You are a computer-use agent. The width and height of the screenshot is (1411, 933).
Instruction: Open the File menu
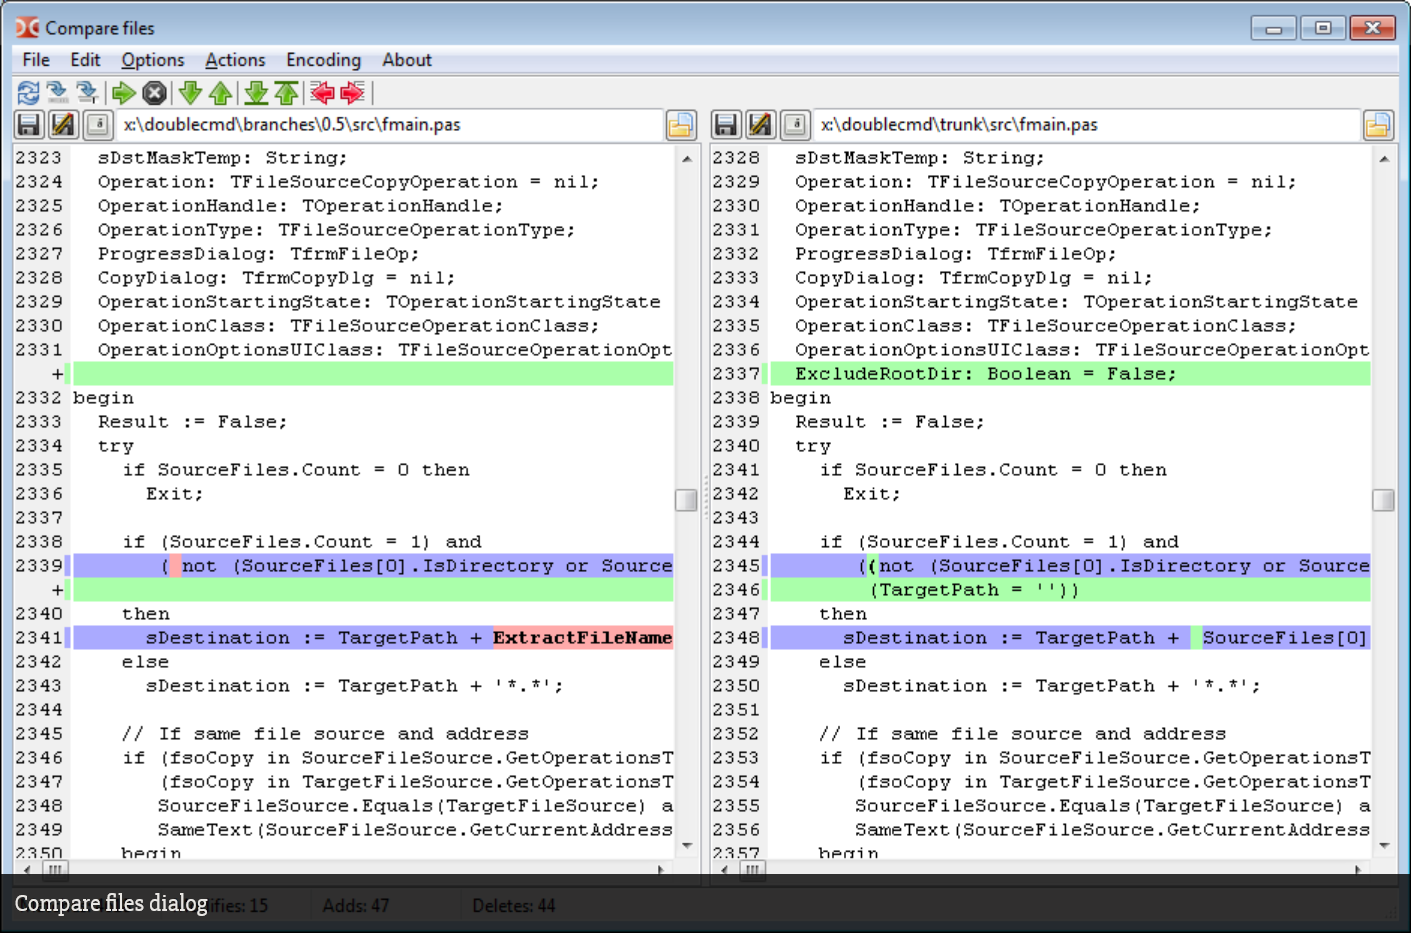(x=36, y=60)
